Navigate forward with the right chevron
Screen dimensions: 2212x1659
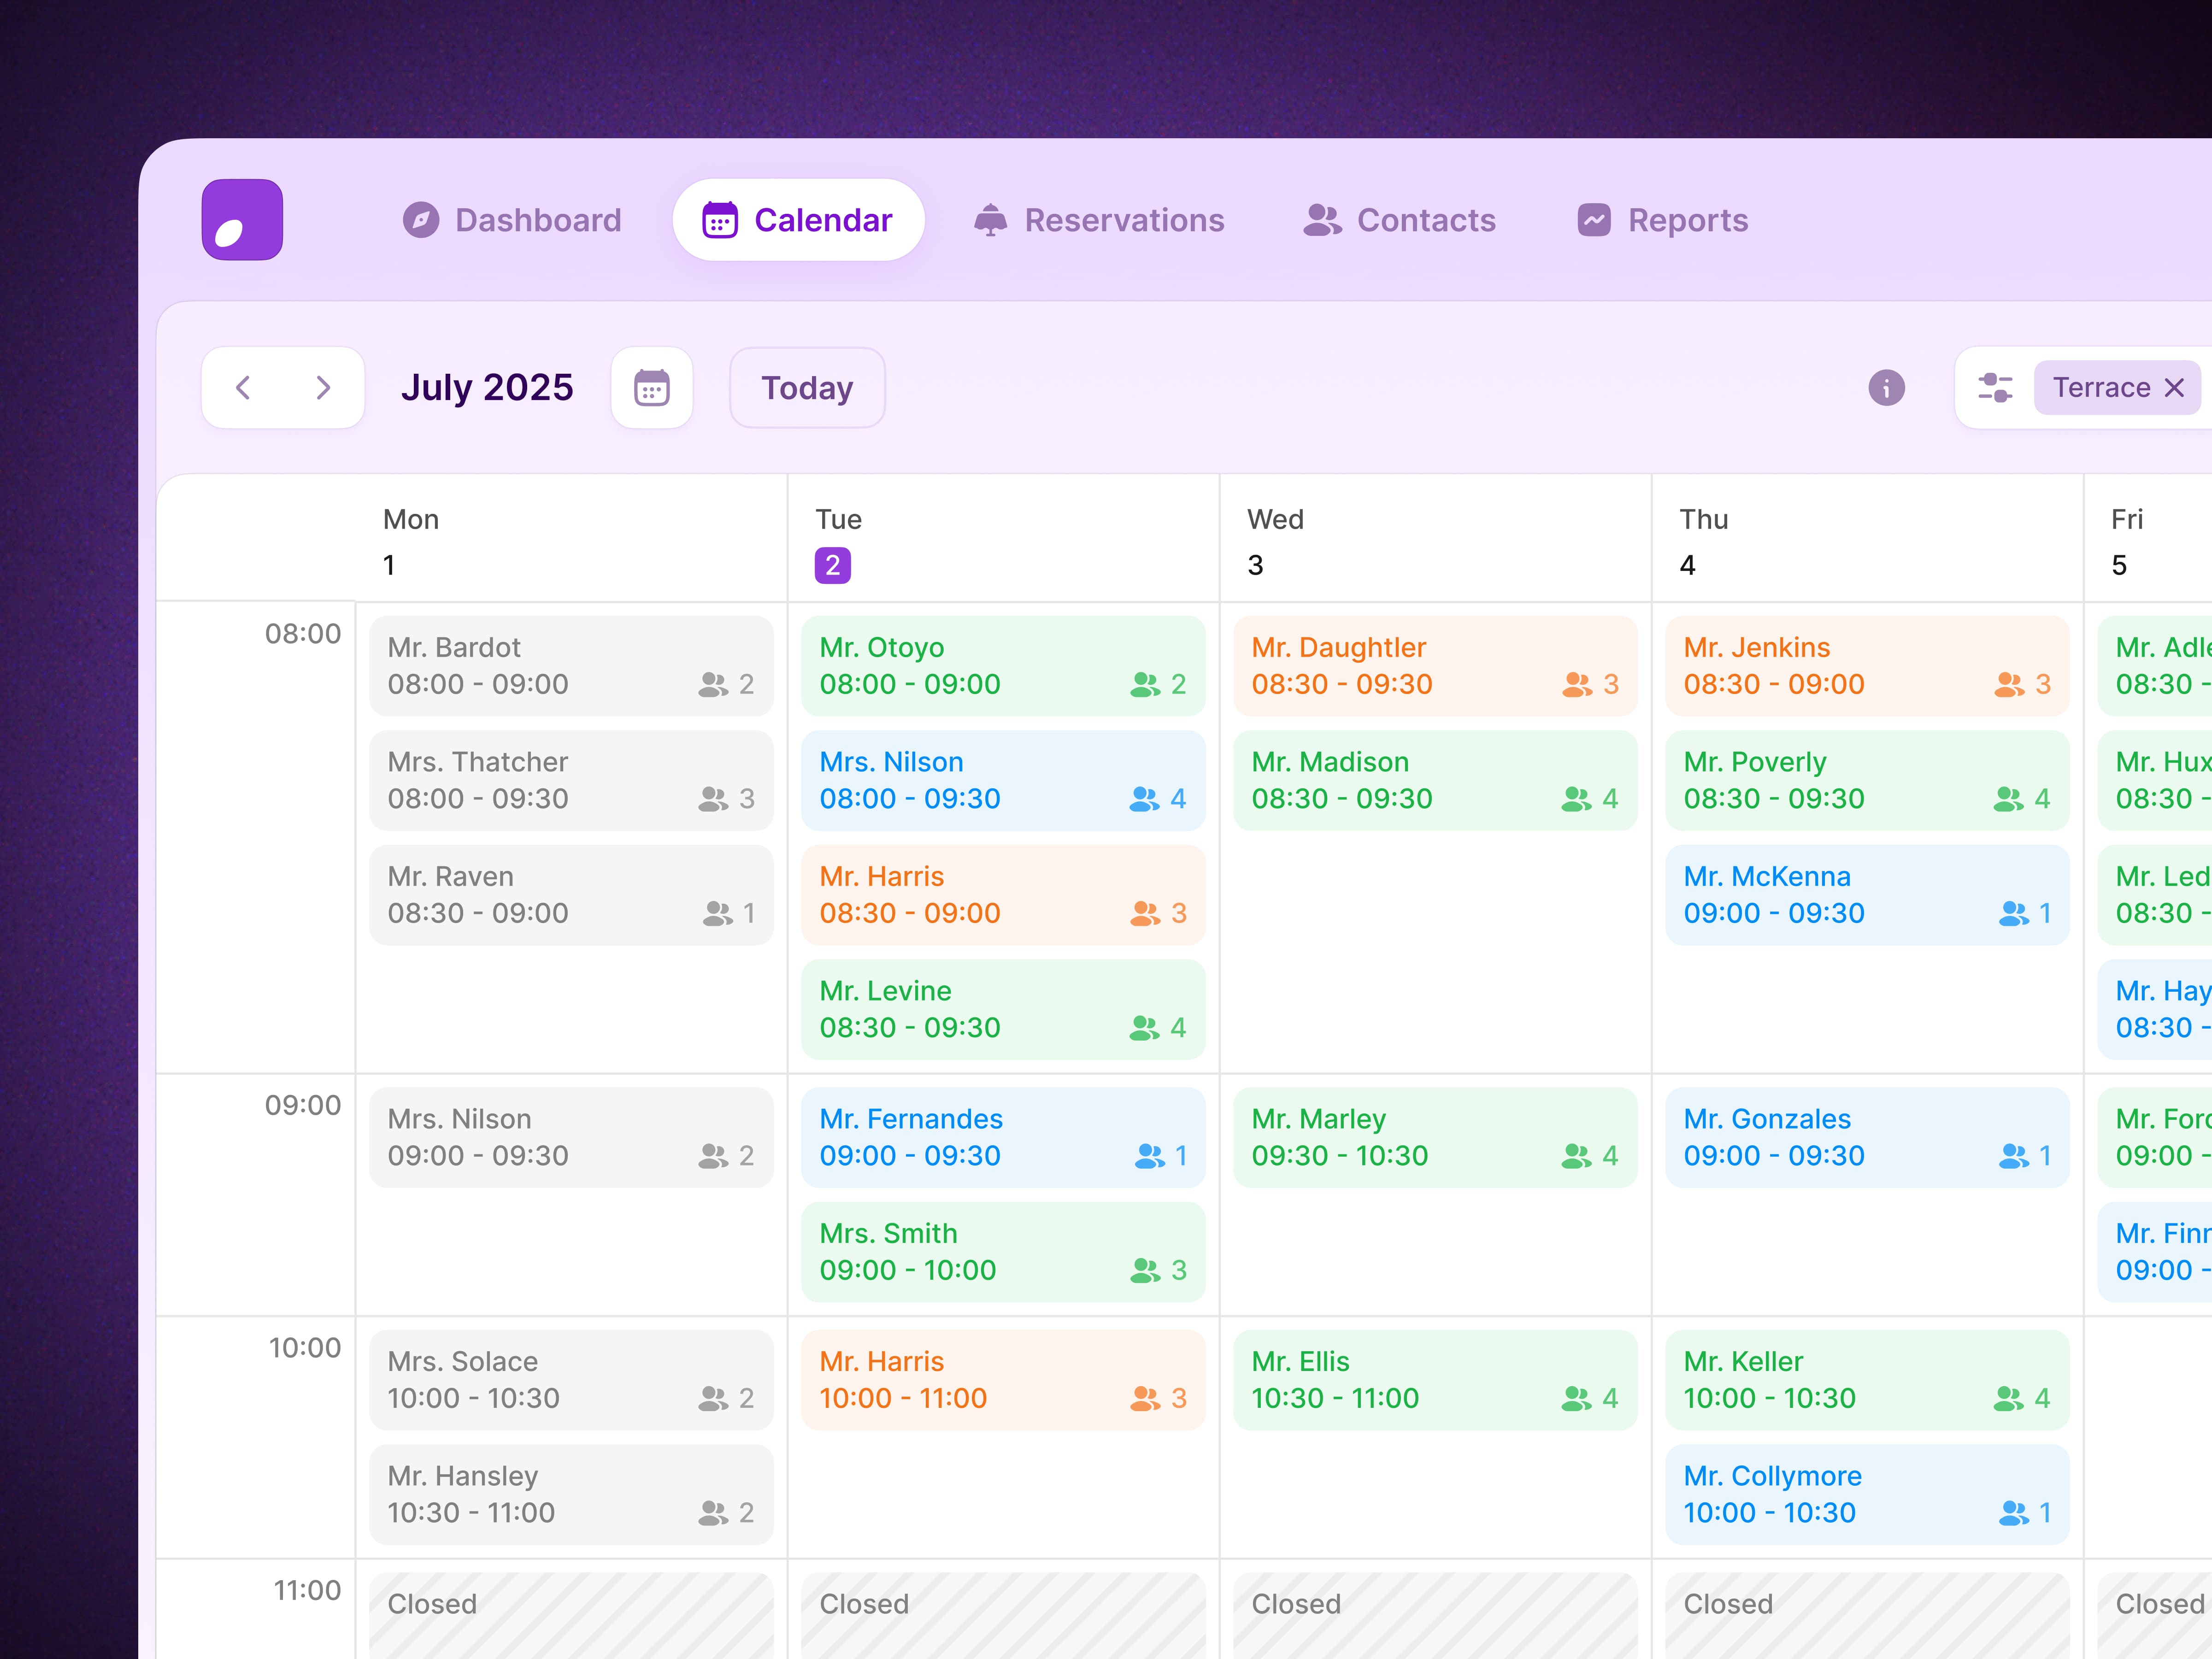[x=323, y=388]
